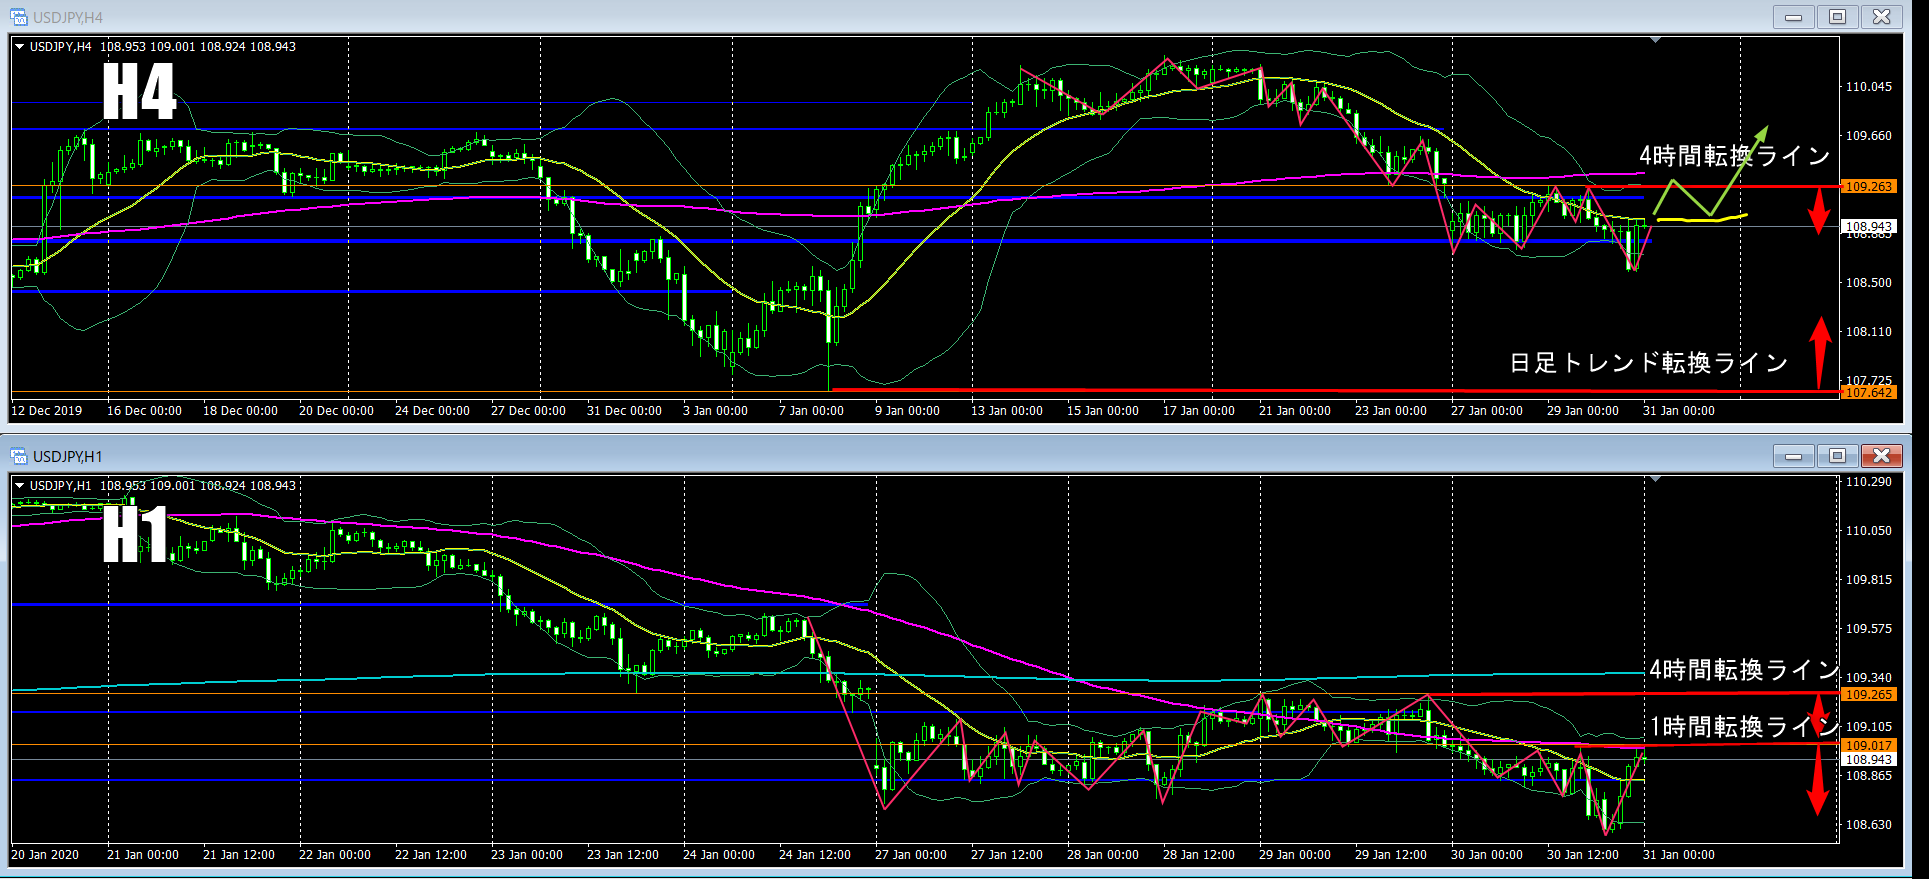
Task: Select the 109.265 price tag in H1 chart
Action: 1868,694
